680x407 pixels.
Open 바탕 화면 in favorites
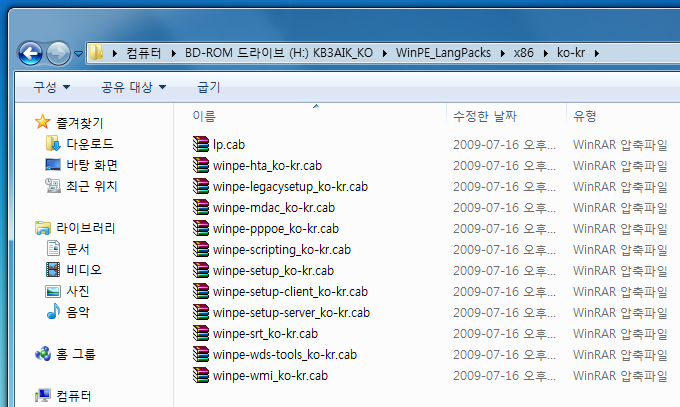pos(92,165)
